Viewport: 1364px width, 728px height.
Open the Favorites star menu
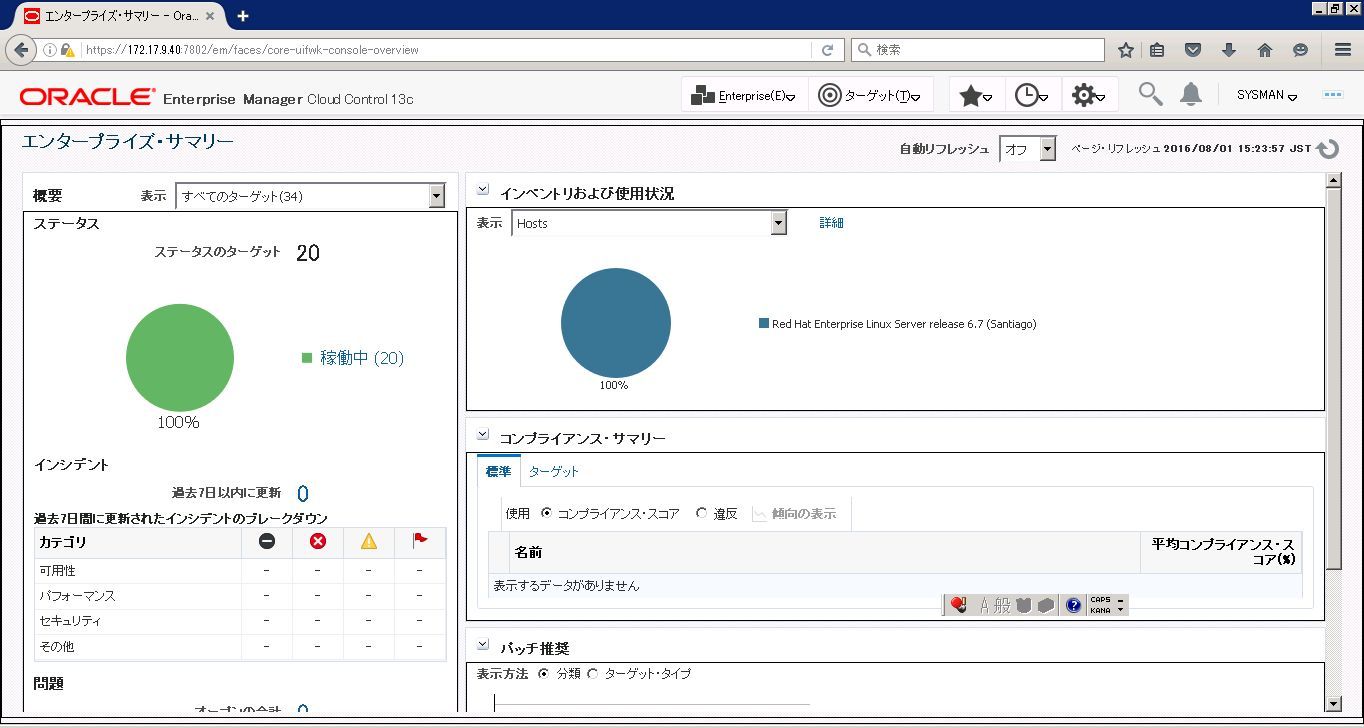click(975, 95)
